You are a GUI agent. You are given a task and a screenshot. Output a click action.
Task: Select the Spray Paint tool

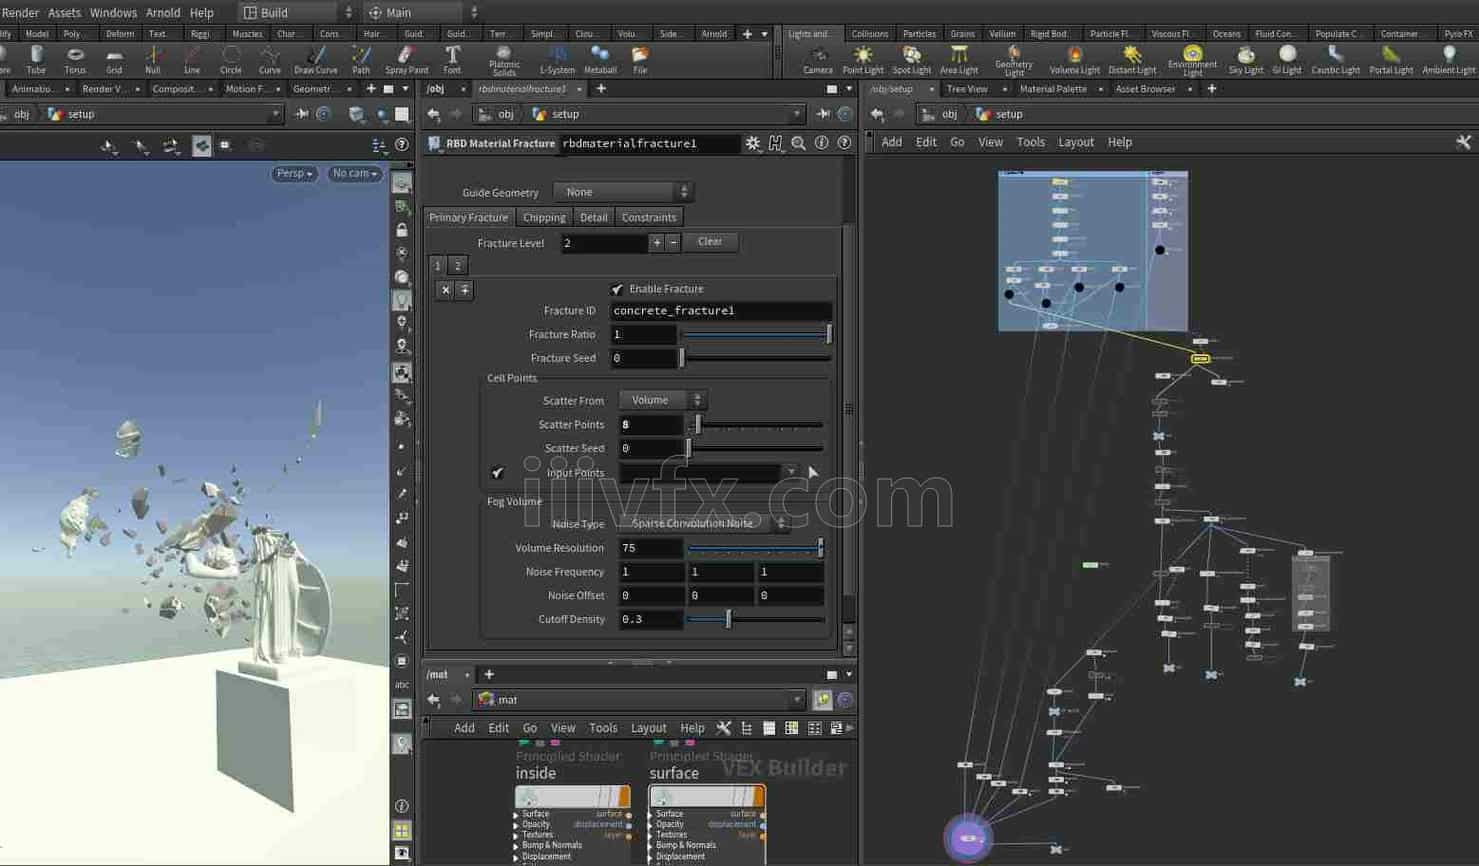[x=406, y=59]
